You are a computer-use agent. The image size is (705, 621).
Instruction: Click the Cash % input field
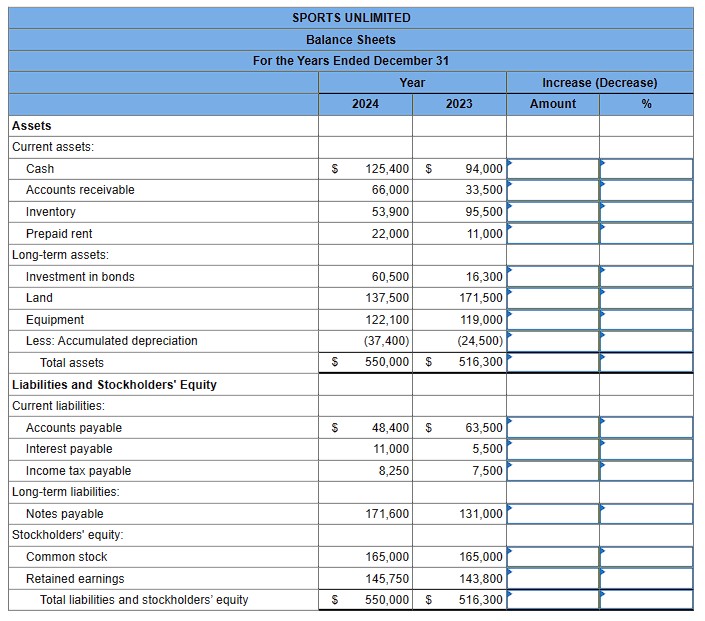pyautogui.click(x=647, y=169)
